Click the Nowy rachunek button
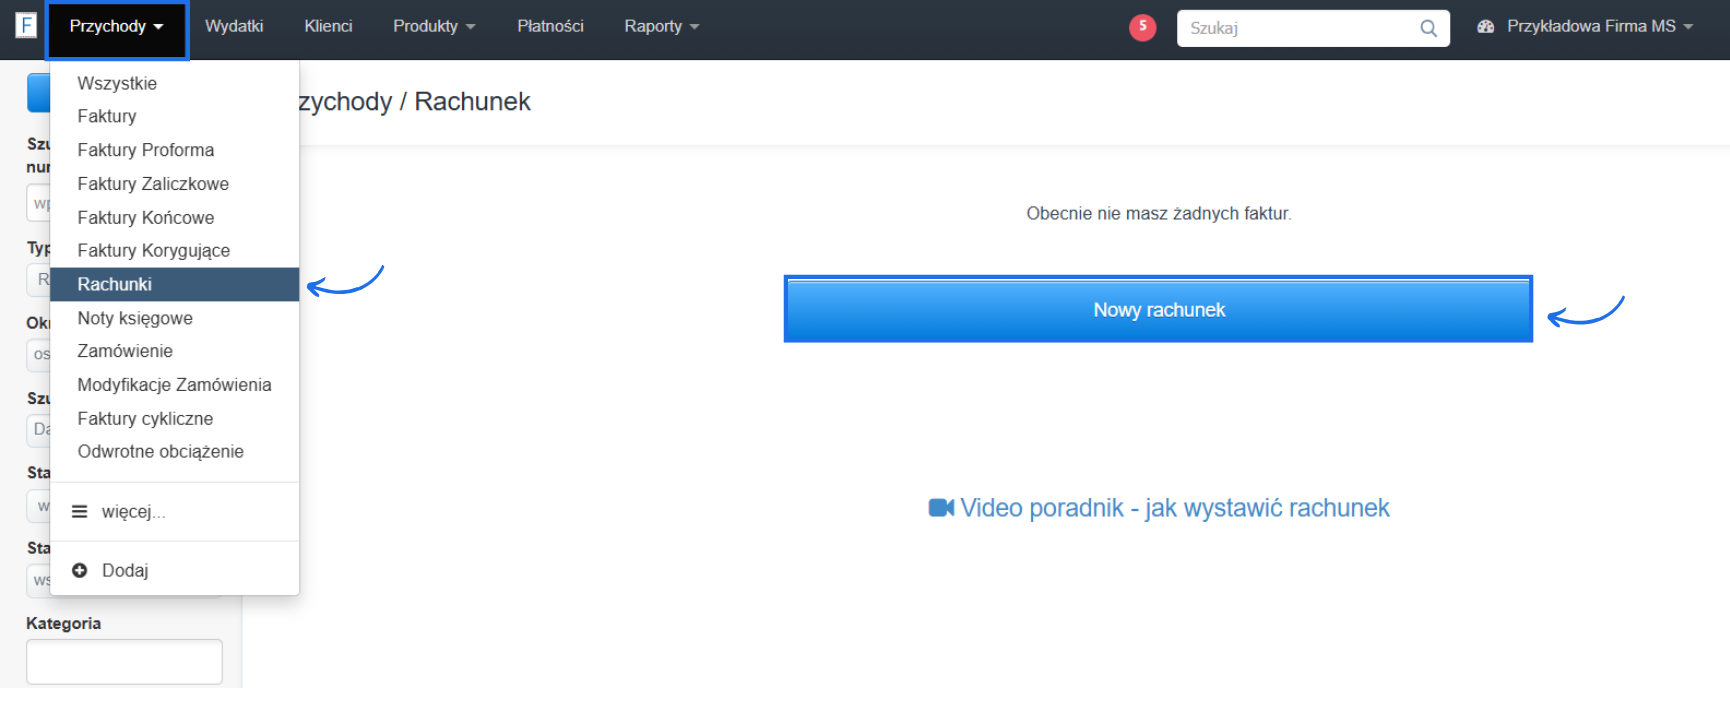This screenshot has width=1730, height=705. (1158, 310)
